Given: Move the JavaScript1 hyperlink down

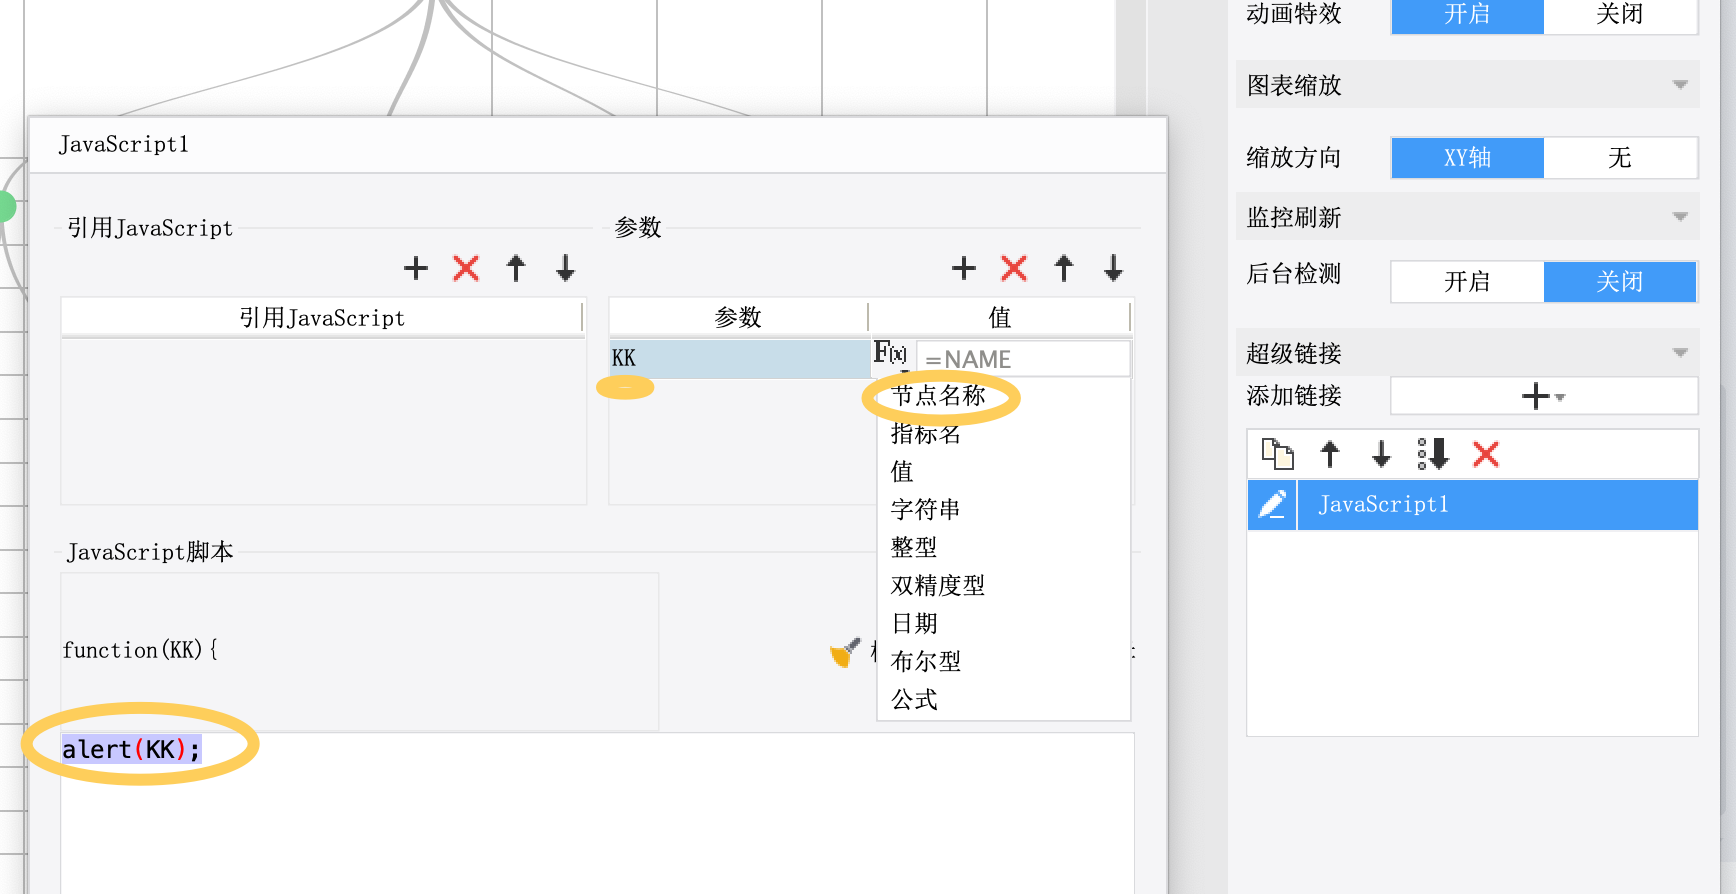Looking at the screenshot, I should [x=1381, y=454].
